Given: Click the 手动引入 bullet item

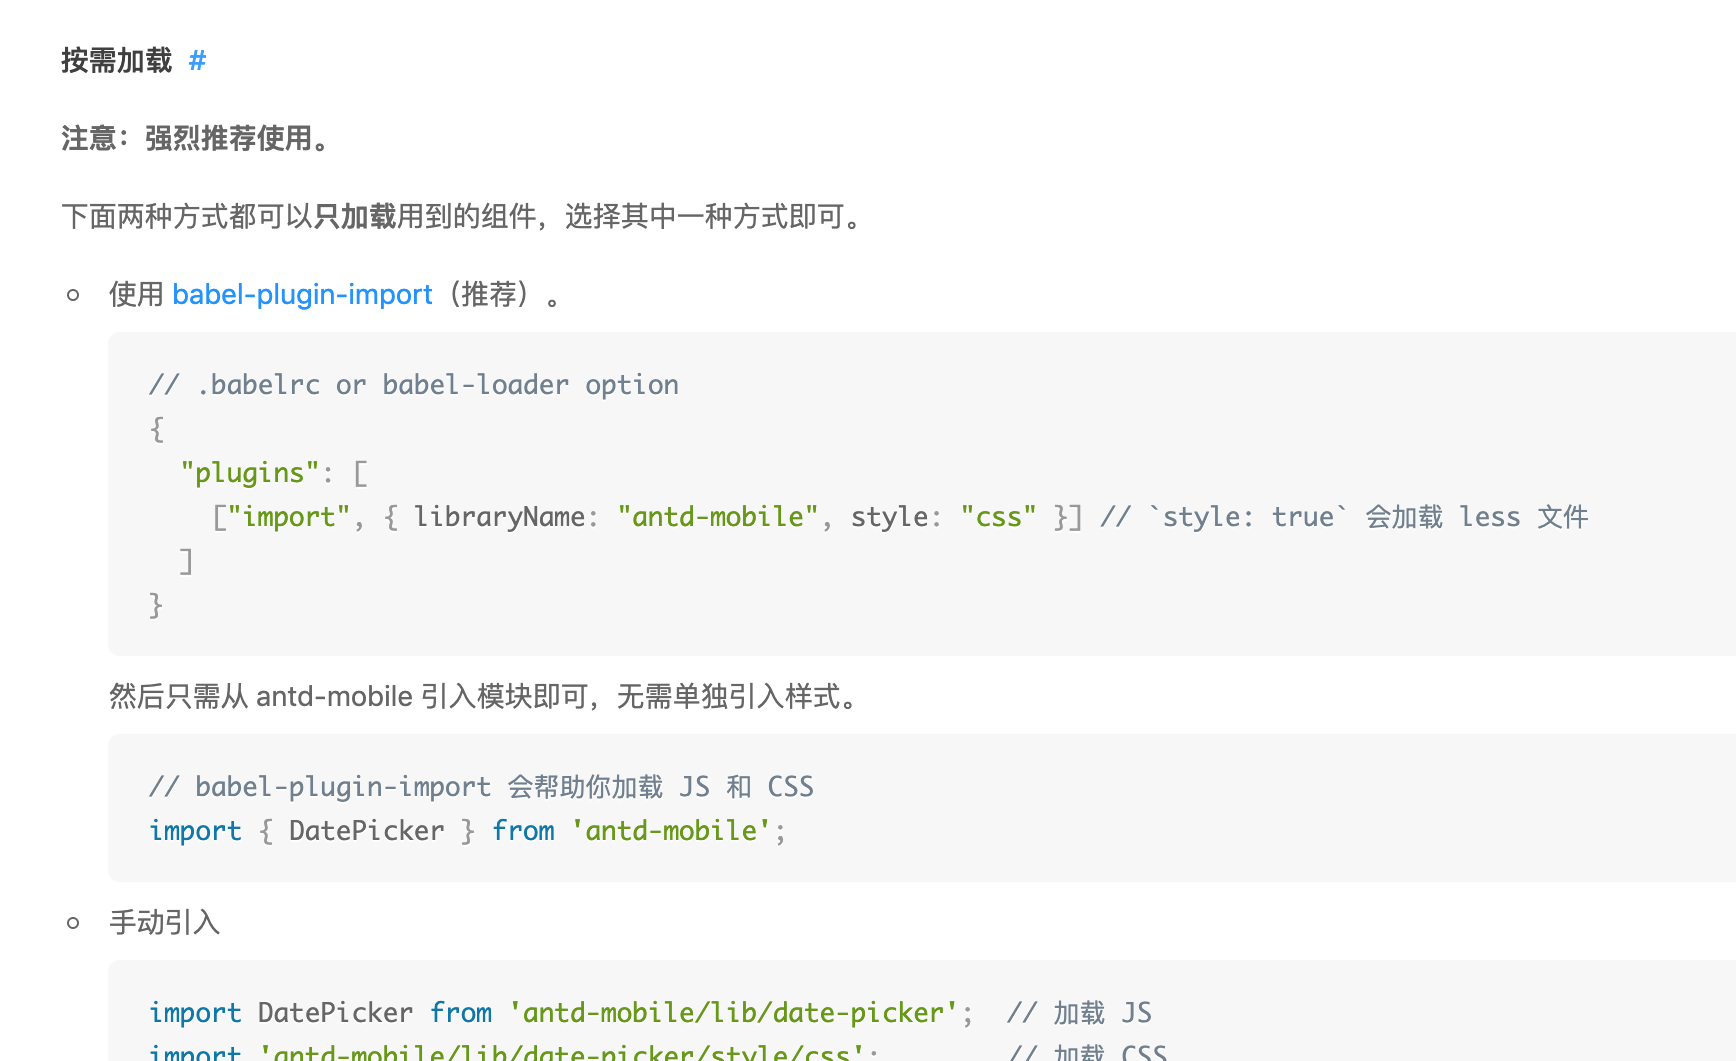Looking at the screenshot, I should 164,922.
